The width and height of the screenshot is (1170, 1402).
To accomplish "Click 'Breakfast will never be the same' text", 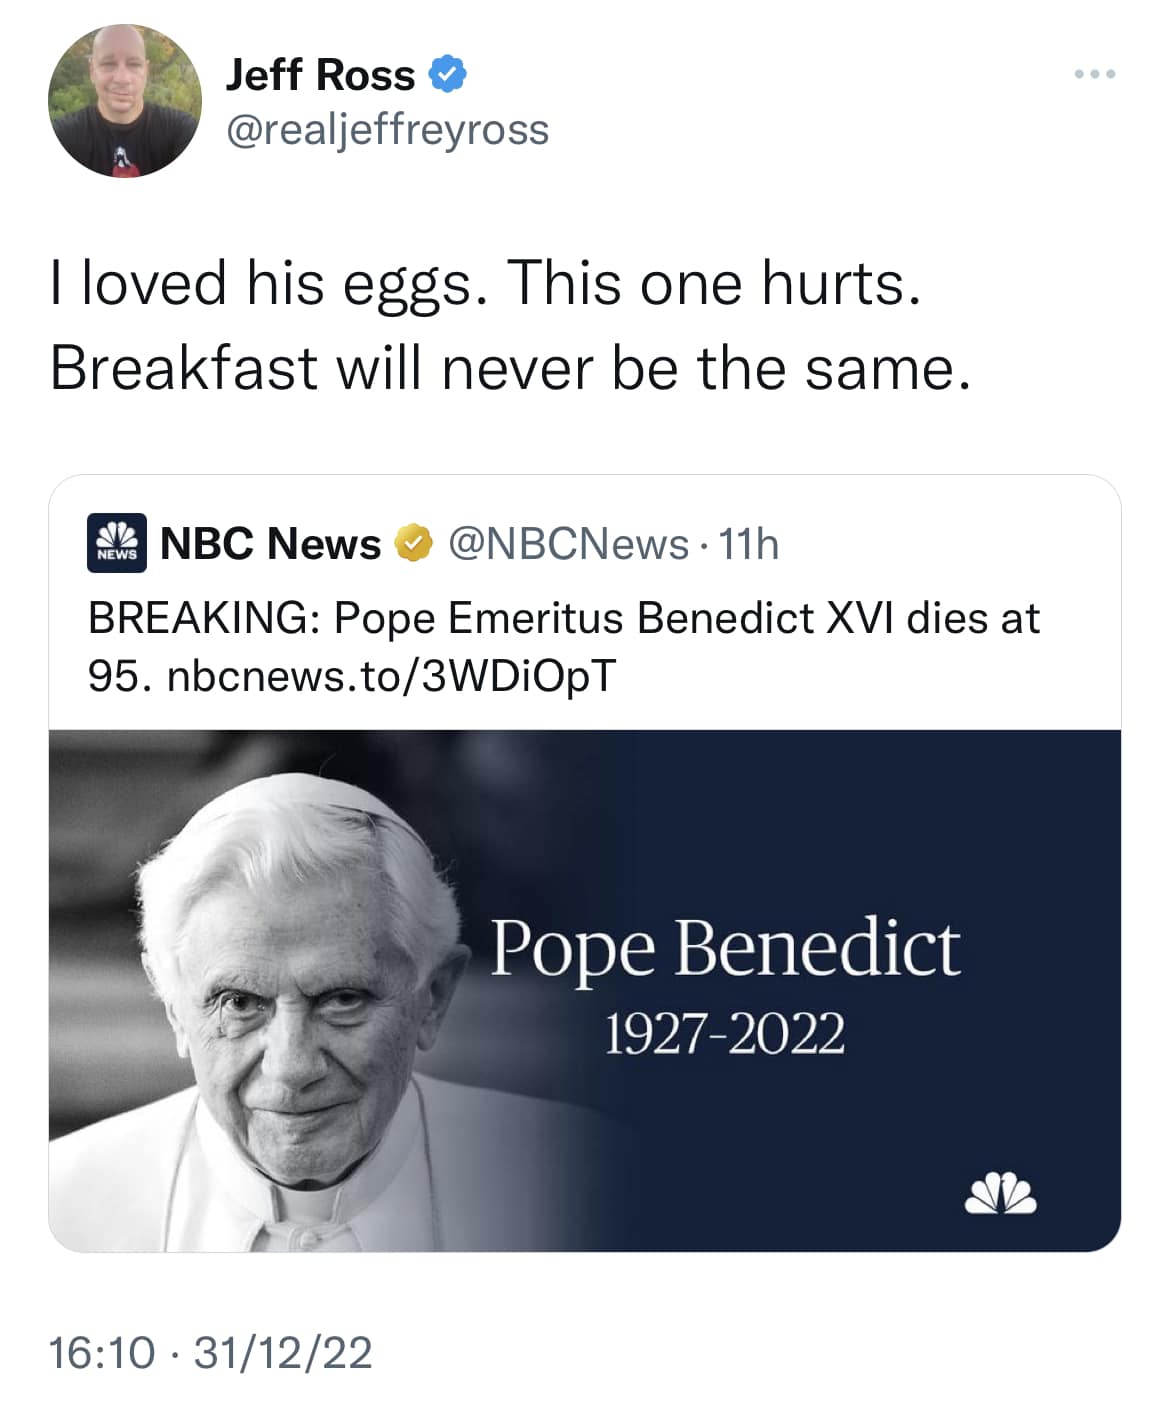I will click(x=510, y=368).
